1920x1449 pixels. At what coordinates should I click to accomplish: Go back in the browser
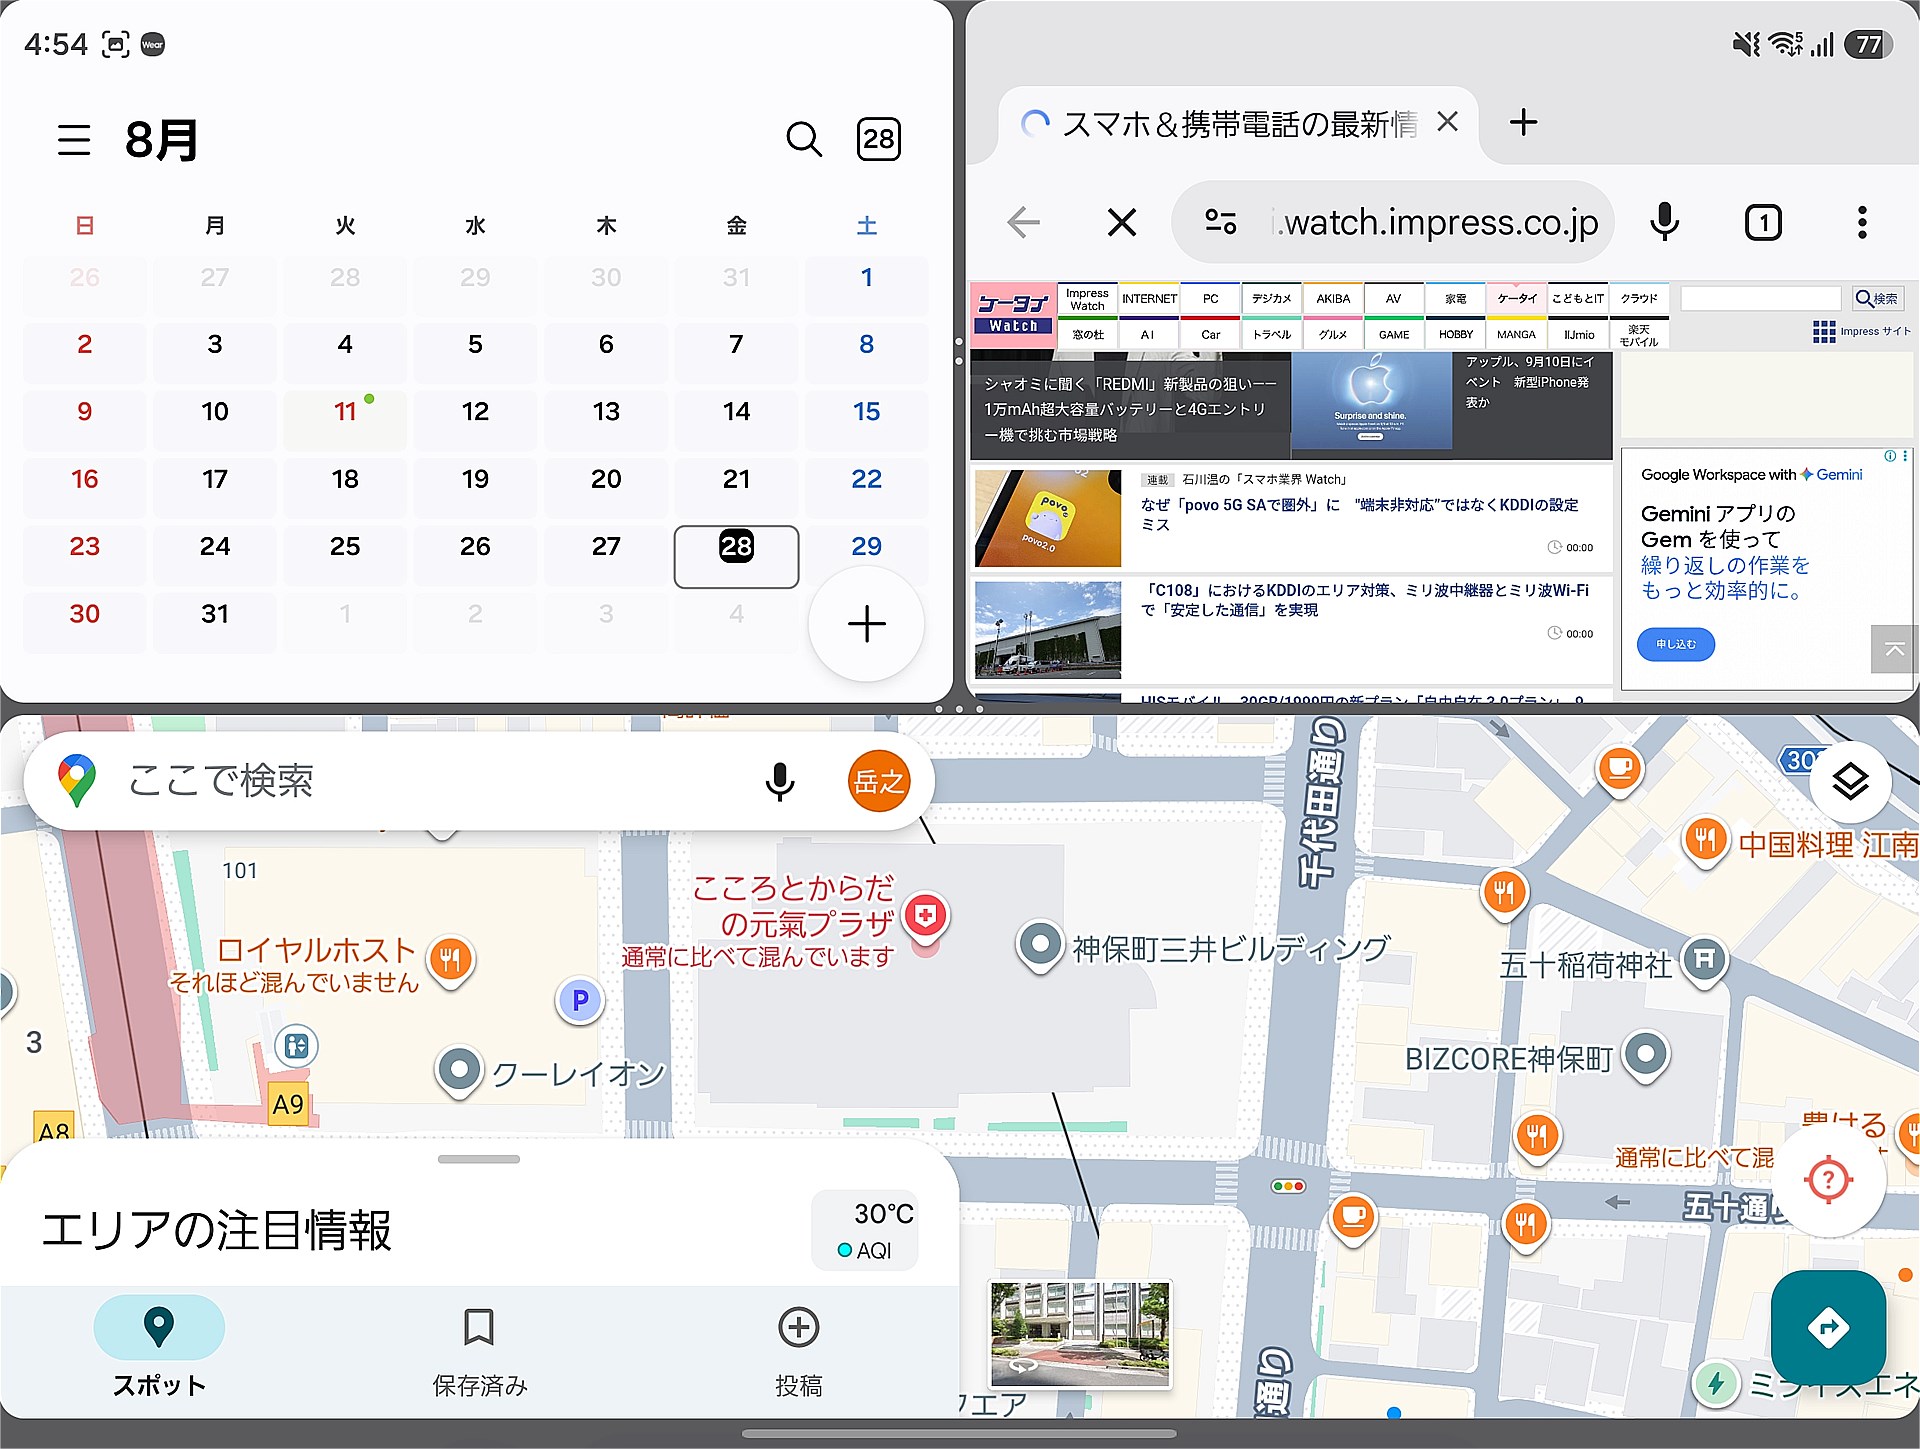1023,222
